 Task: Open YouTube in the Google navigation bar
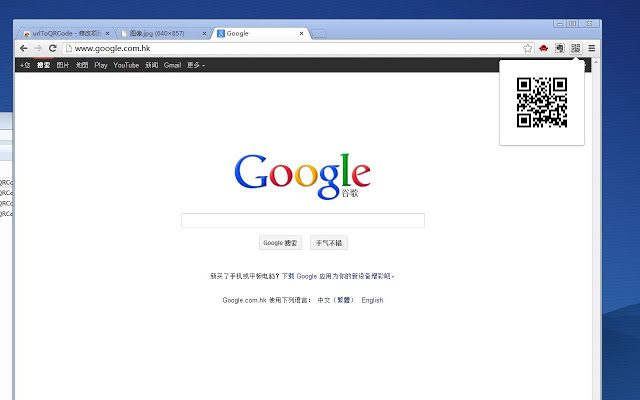(126, 65)
